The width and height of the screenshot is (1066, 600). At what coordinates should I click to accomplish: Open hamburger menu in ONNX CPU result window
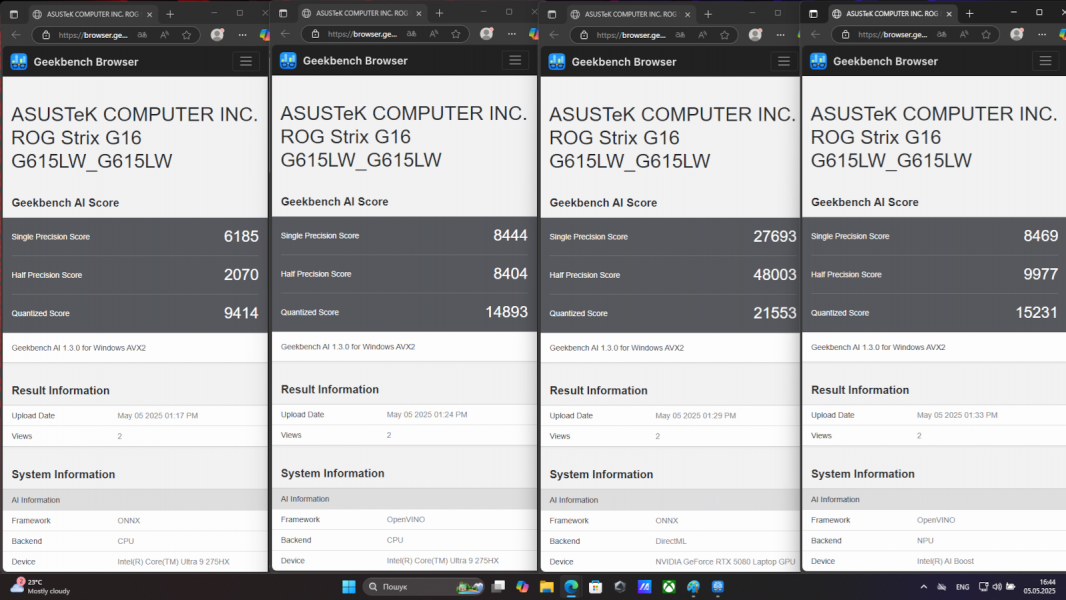(x=245, y=62)
